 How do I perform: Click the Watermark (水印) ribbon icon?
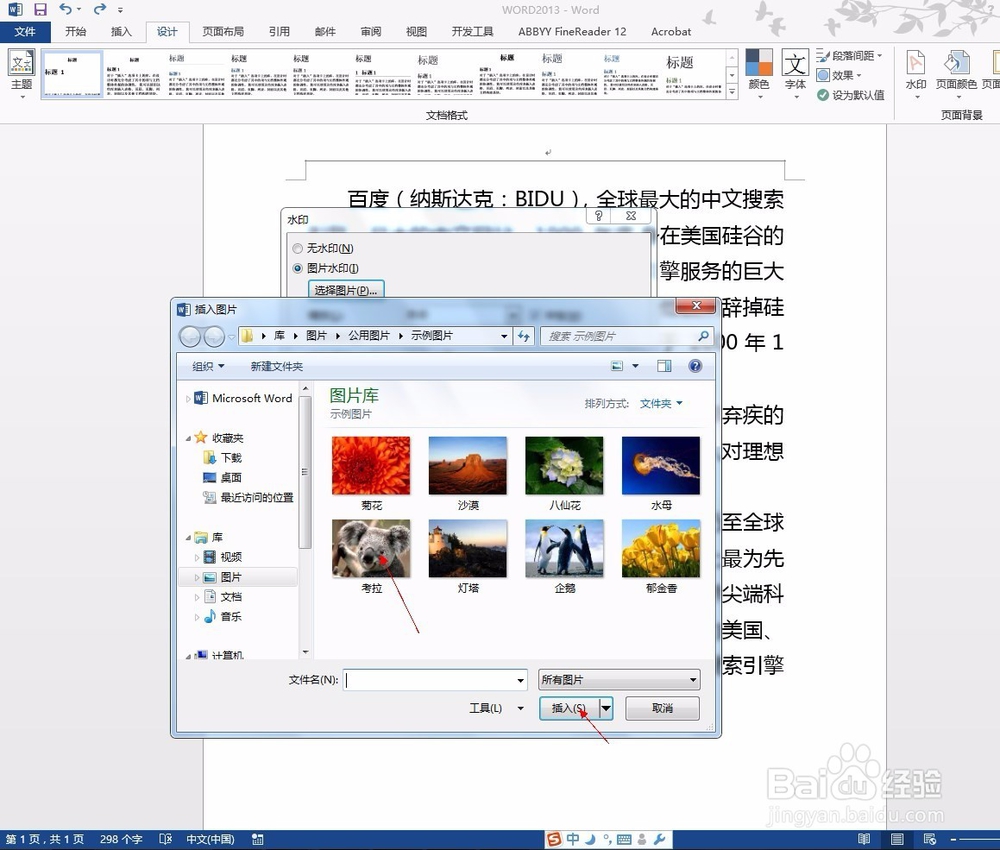pos(916,73)
